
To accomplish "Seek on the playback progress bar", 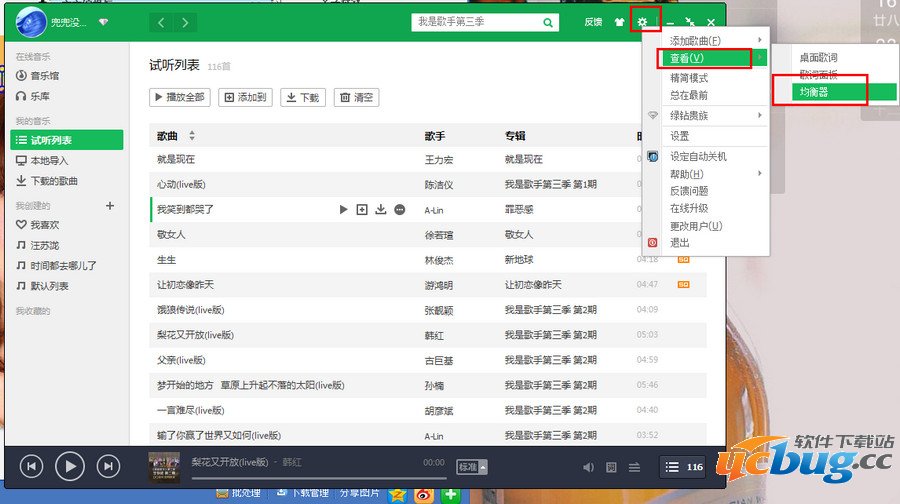I will [319, 478].
